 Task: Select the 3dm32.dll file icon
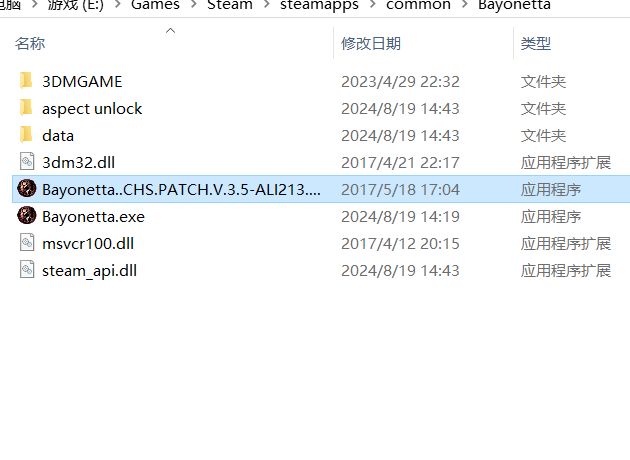click(x=27, y=162)
